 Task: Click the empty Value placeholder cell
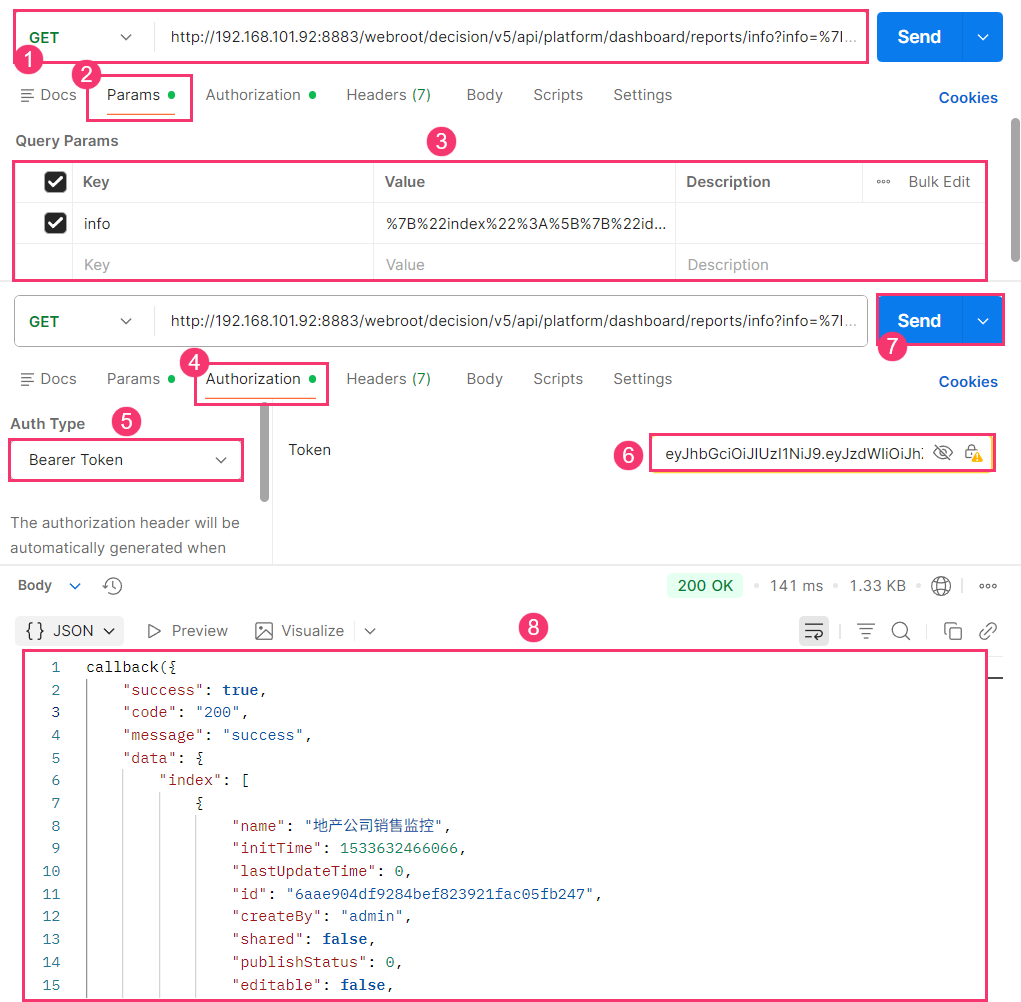[x=525, y=264]
